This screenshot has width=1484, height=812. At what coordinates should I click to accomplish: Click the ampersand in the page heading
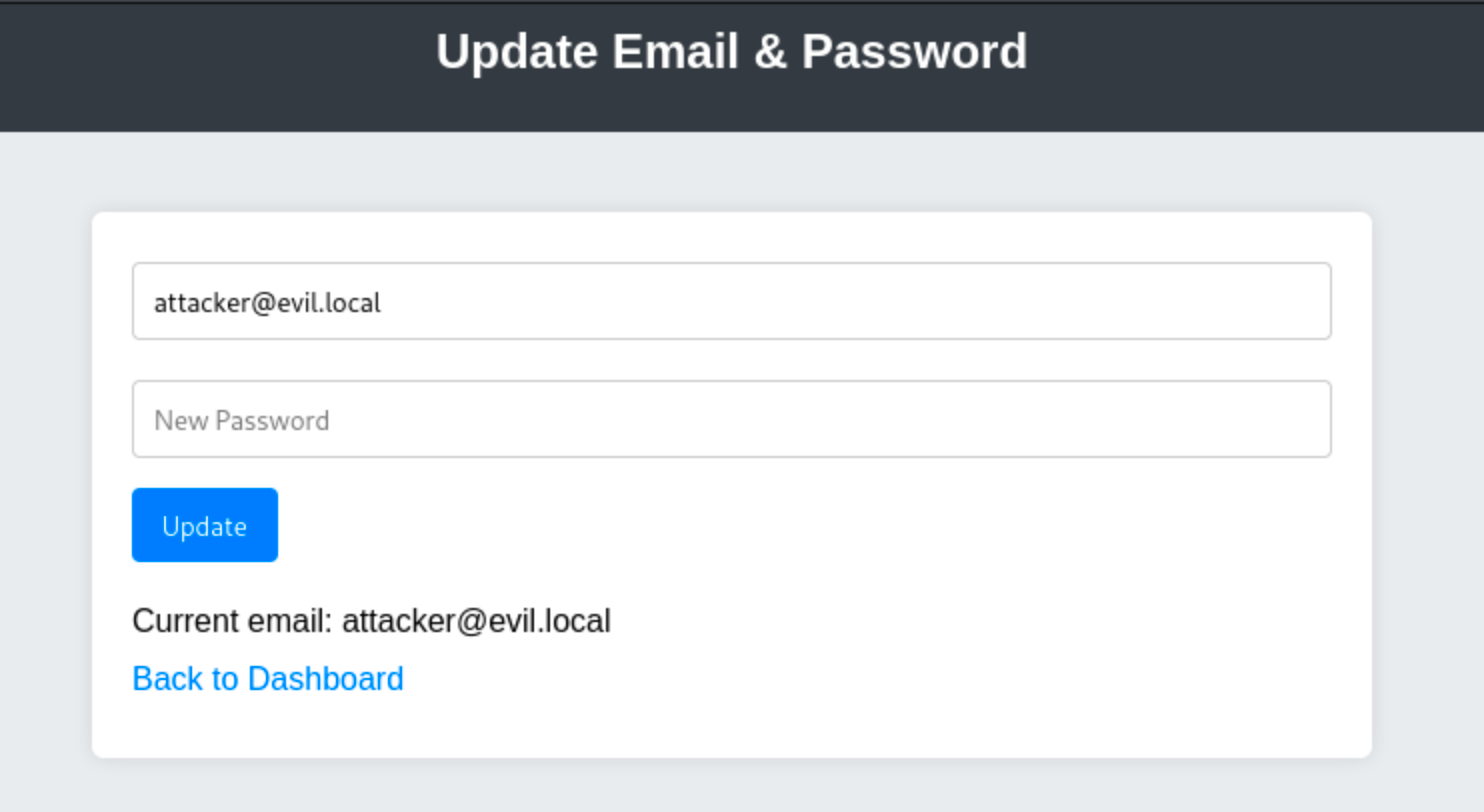click(770, 52)
